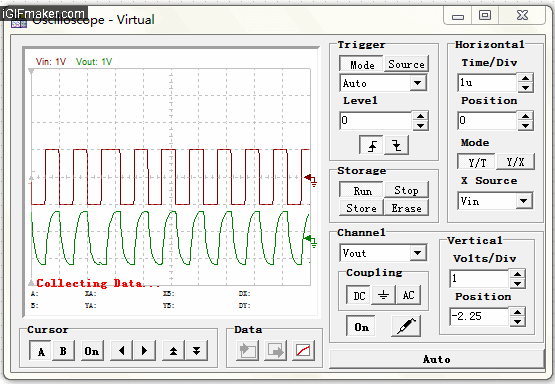The width and height of the screenshot is (555, 384).
Task: Click the import data icon
Action: tap(247, 351)
